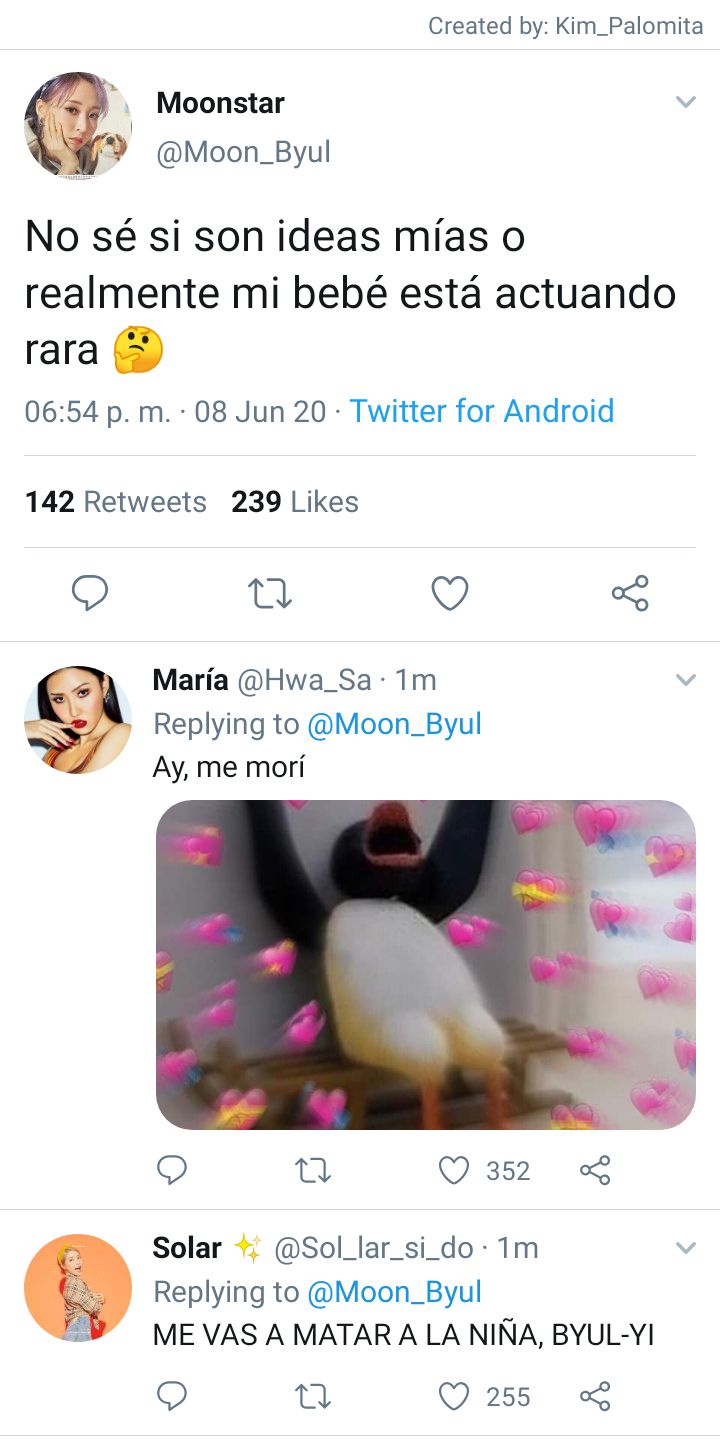Screen dimensions: 720x1448
Task: Reply to Moonstar's main tweet
Action: (x=90, y=594)
